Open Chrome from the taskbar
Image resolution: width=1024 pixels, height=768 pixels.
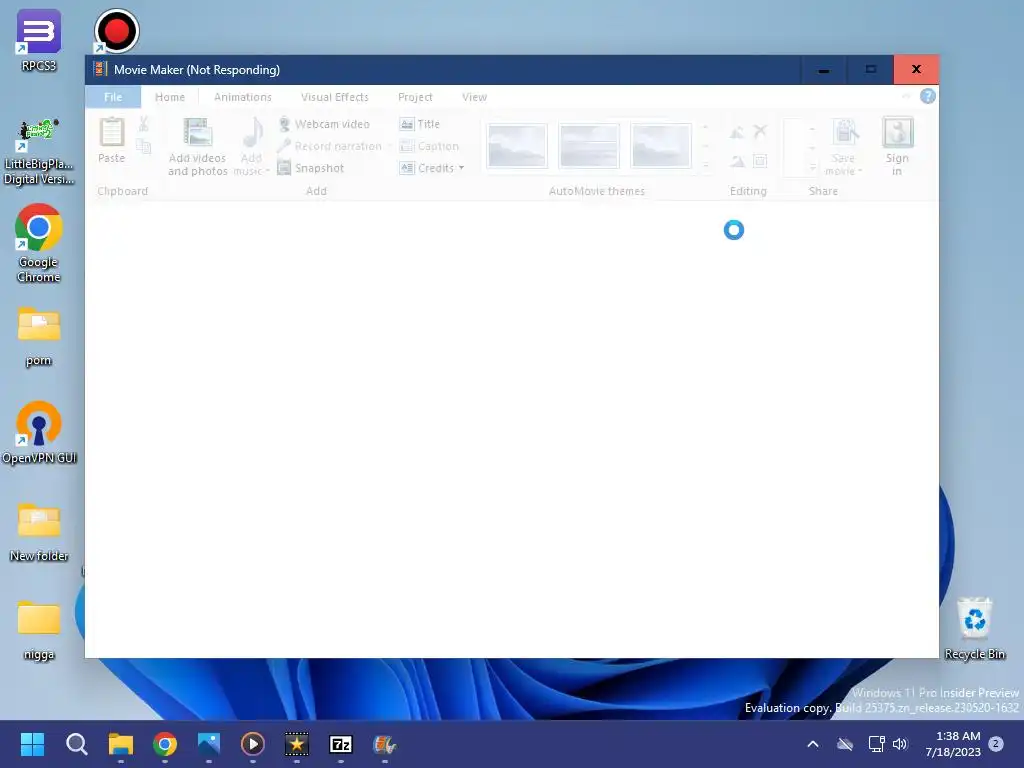click(x=165, y=744)
